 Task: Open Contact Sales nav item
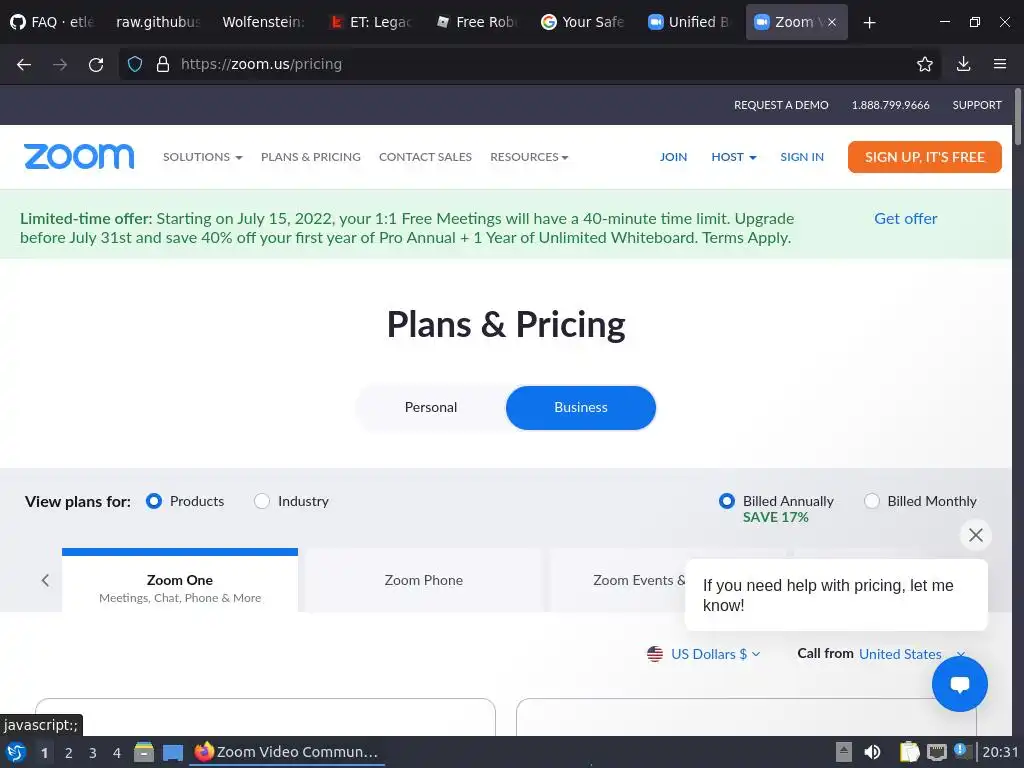coord(425,157)
